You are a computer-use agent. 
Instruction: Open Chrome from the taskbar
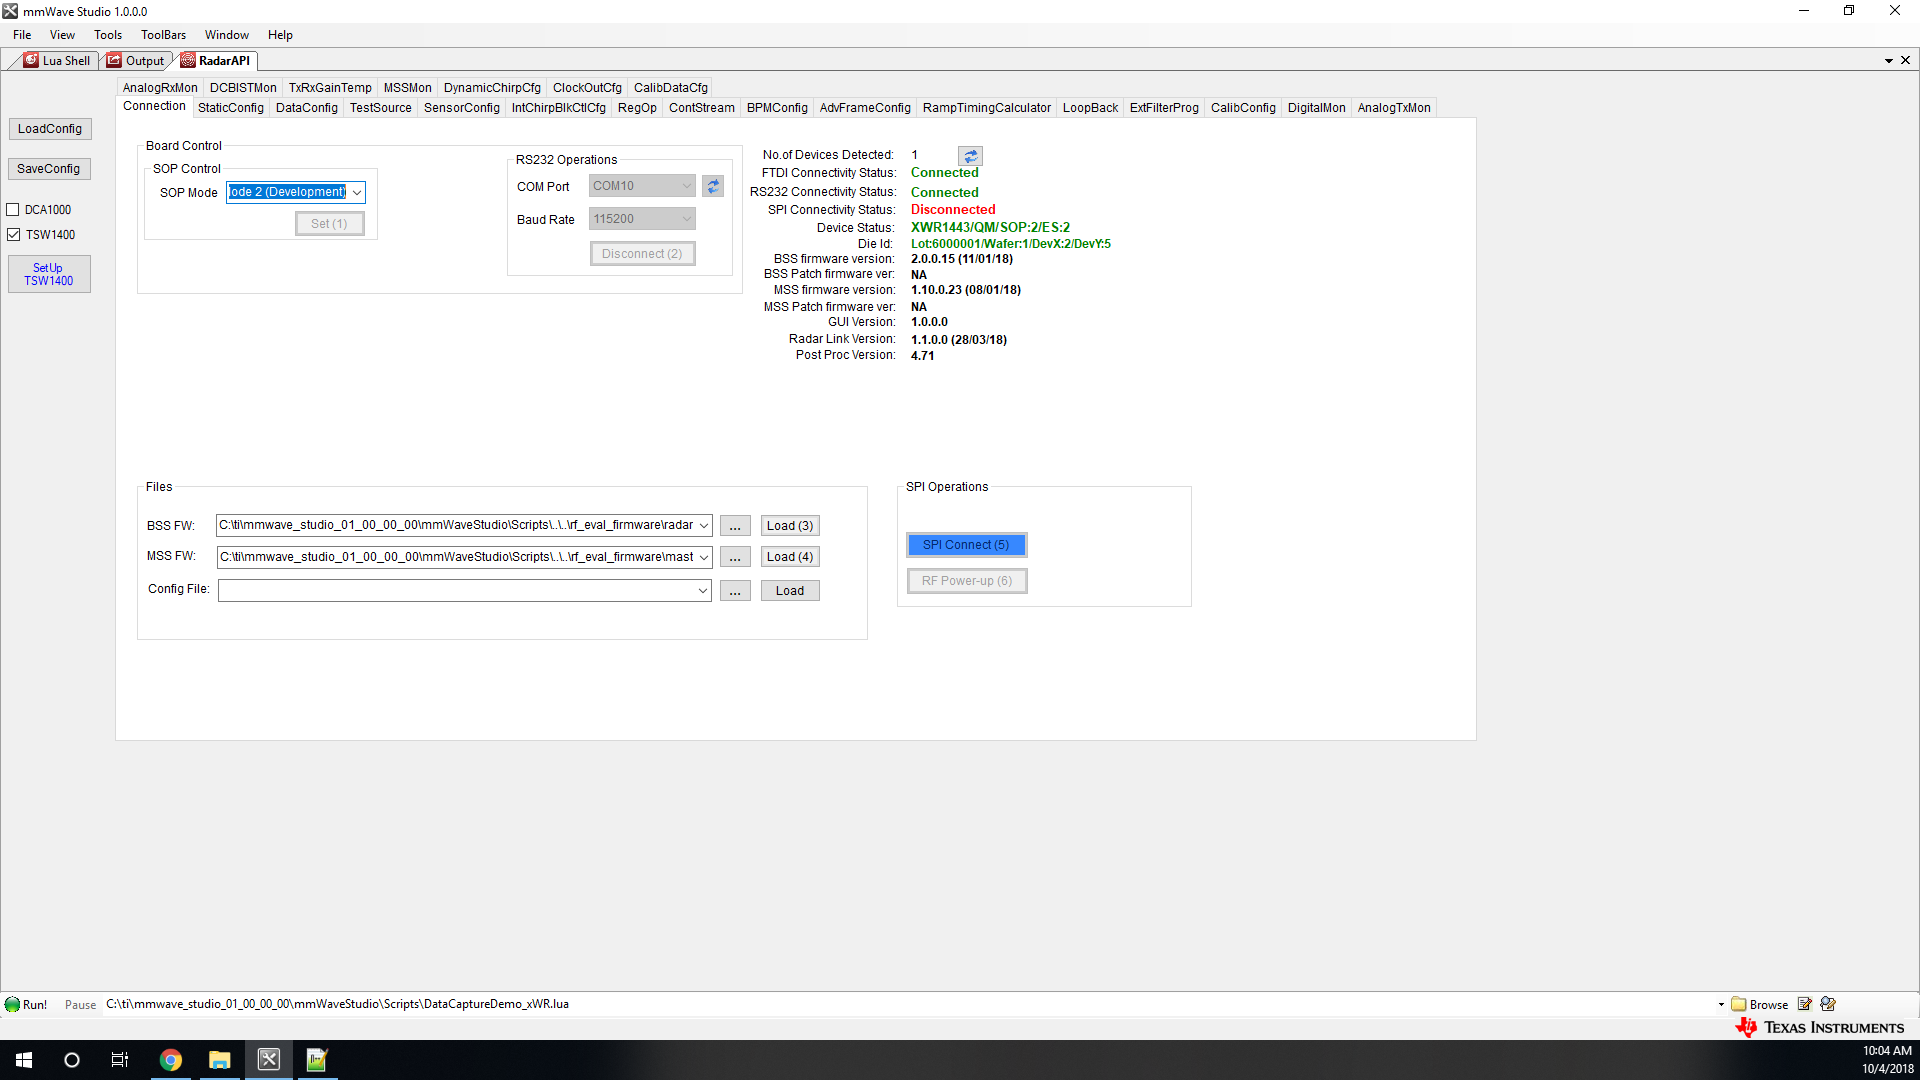tap(171, 1060)
